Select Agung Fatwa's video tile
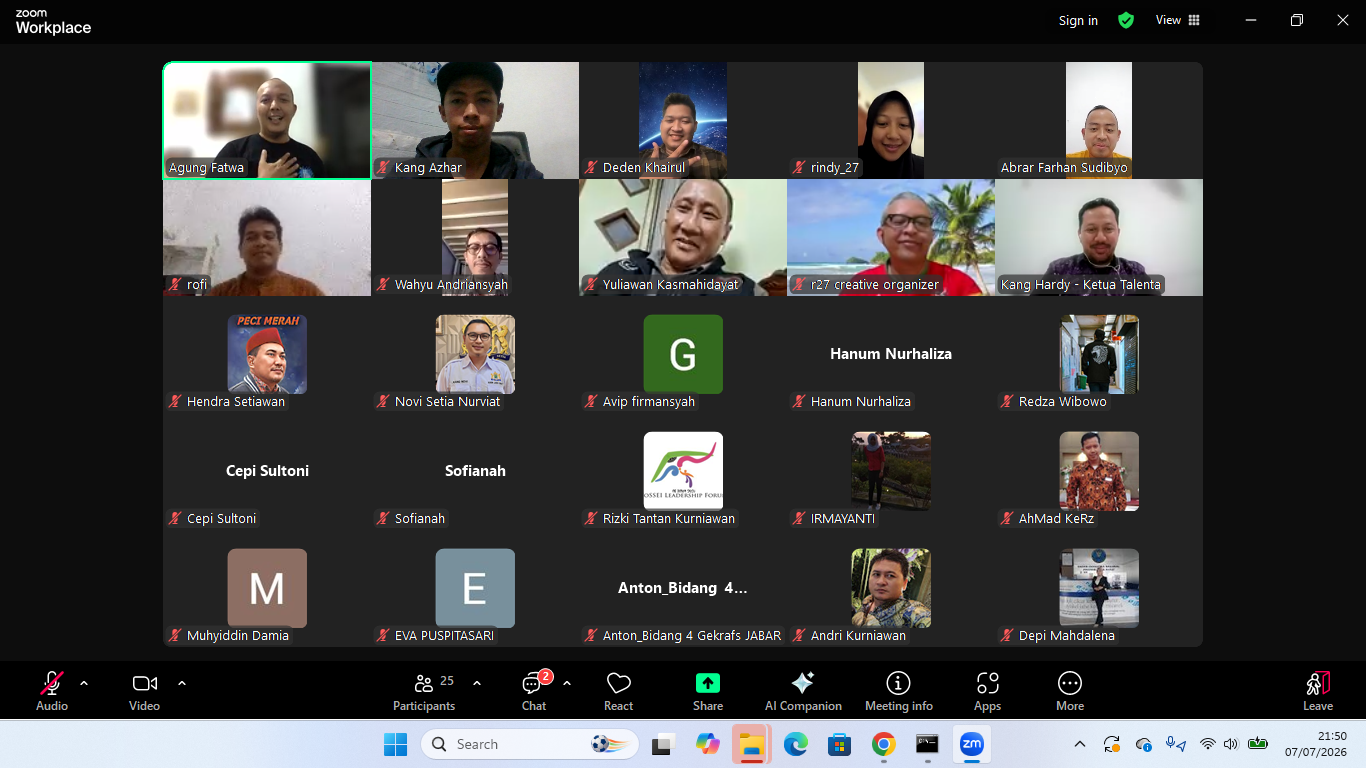Screen dimensions: 1366x768 (x=267, y=120)
